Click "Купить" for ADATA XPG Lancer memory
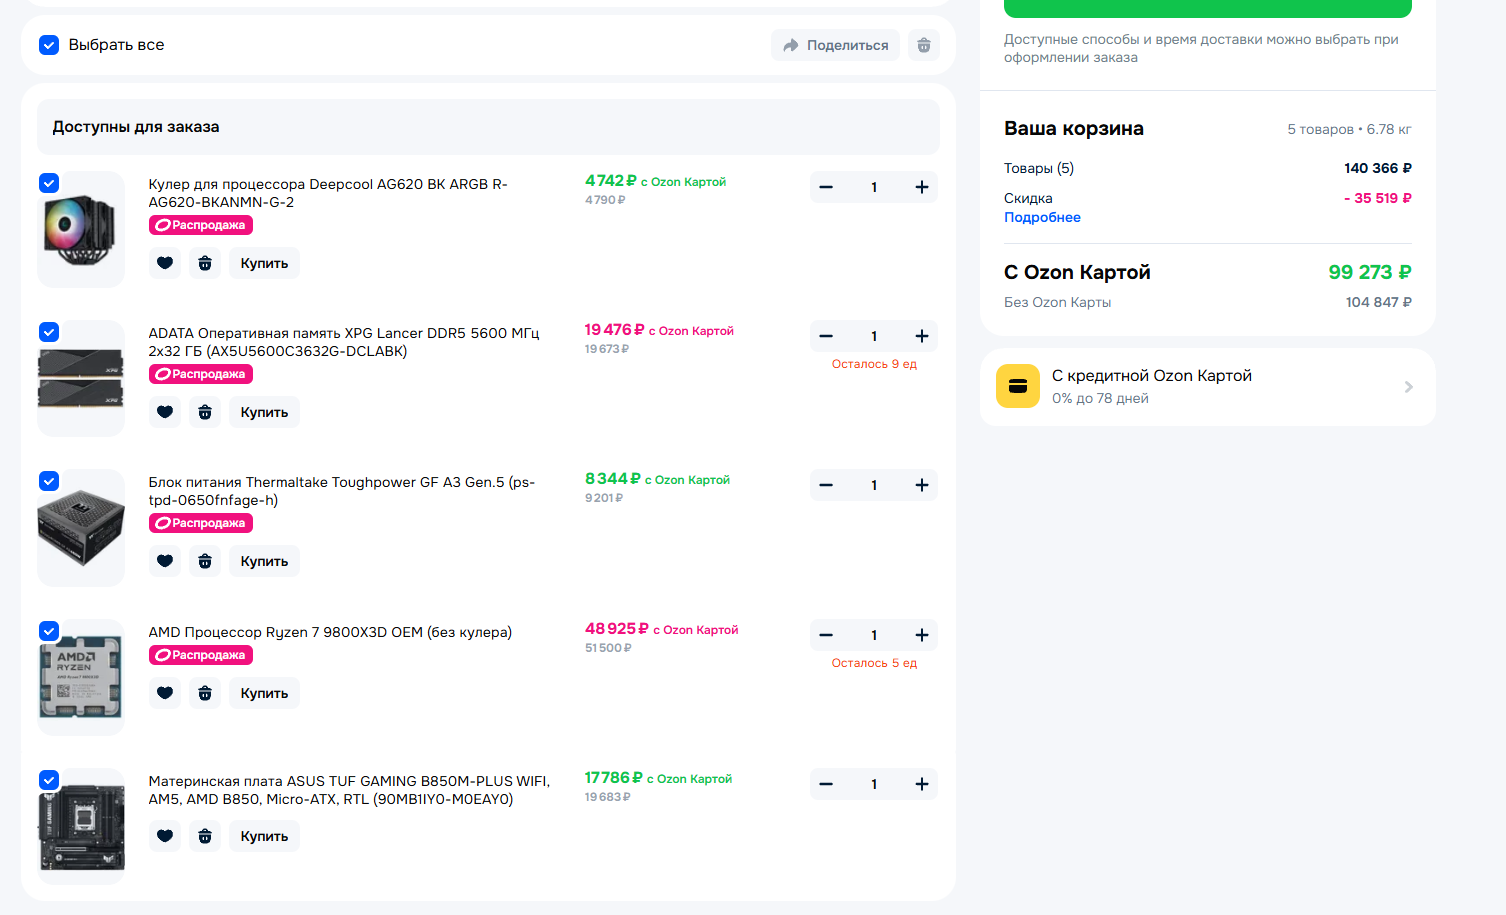Screen dimensions: 1506x915 coord(264,412)
